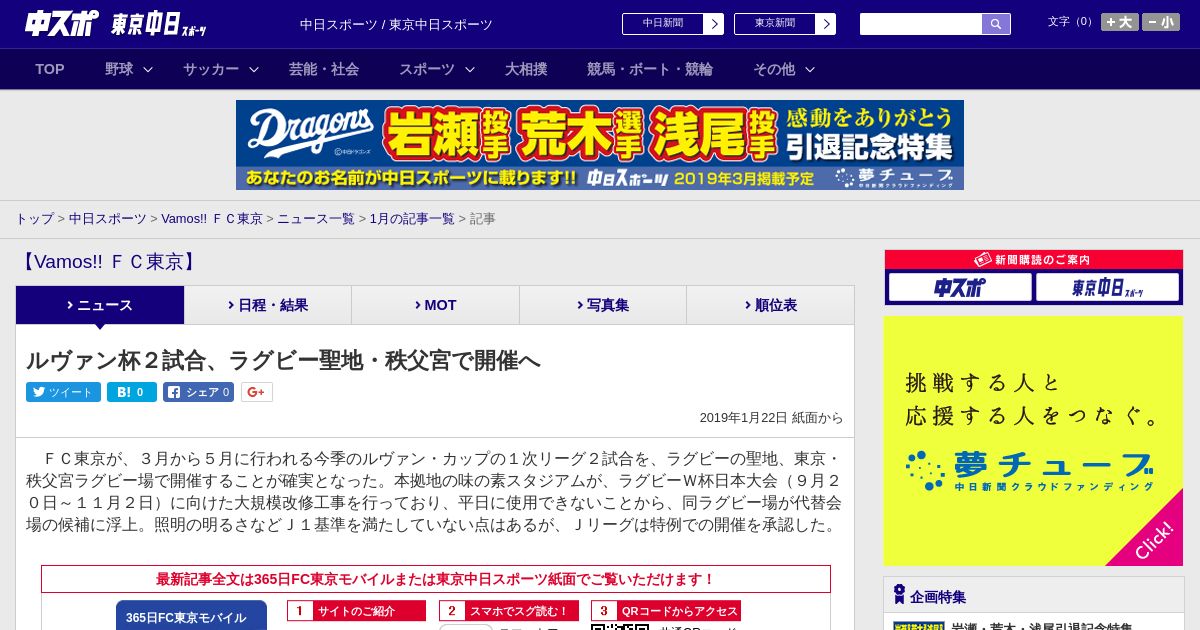
Task: Decrease text size with 小 button
Action: click(x=1161, y=22)
